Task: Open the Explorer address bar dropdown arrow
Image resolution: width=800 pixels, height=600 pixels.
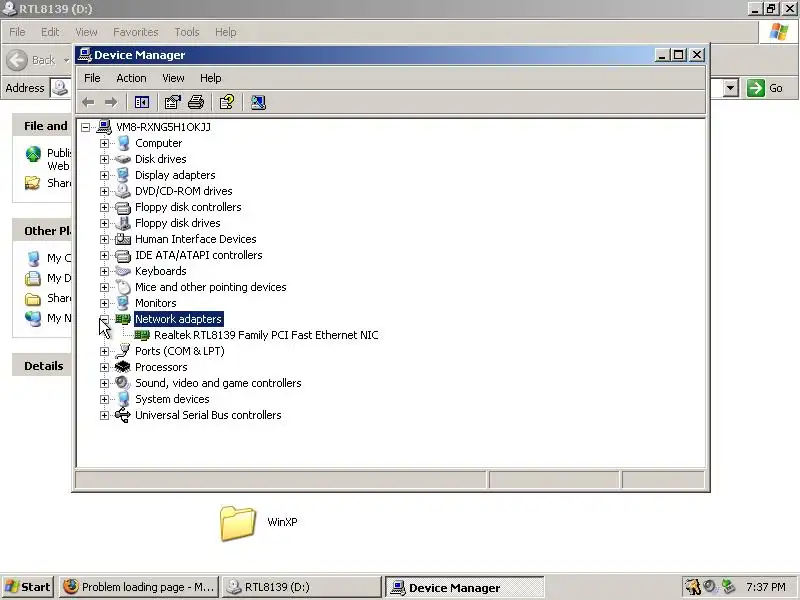Action: tap(731, 88)
